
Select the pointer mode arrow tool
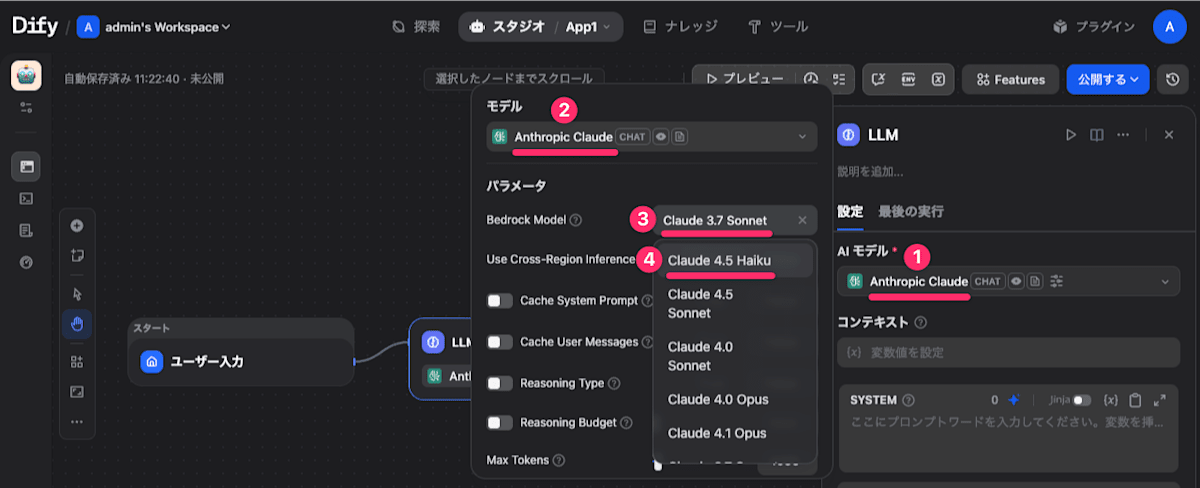(77, 293)
